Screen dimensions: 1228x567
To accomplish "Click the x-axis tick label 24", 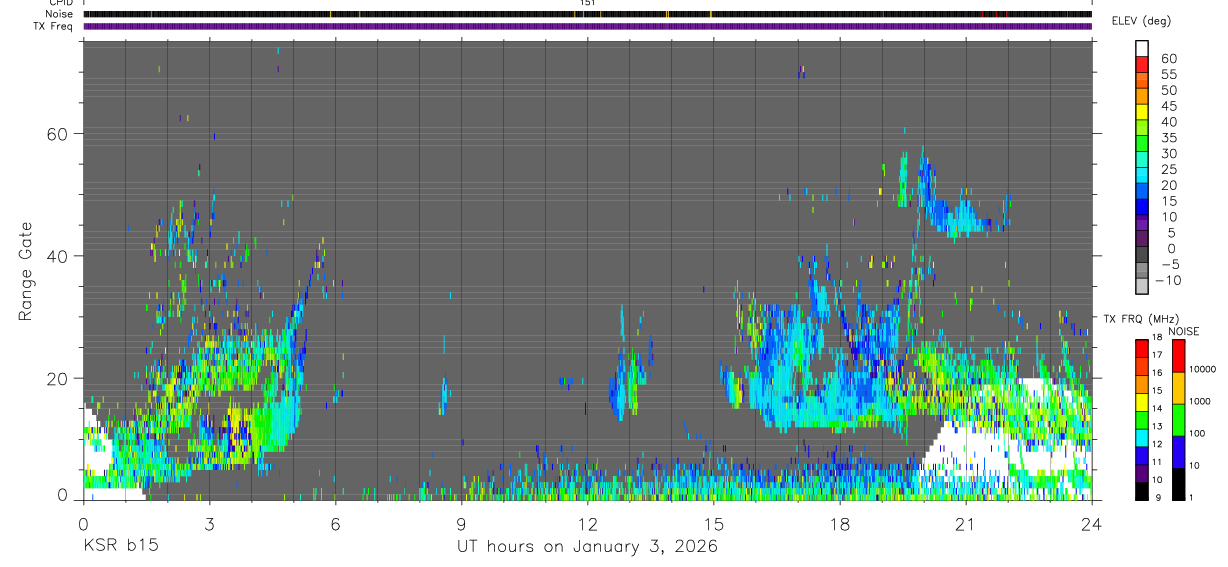I will (x=1091, y=524).
